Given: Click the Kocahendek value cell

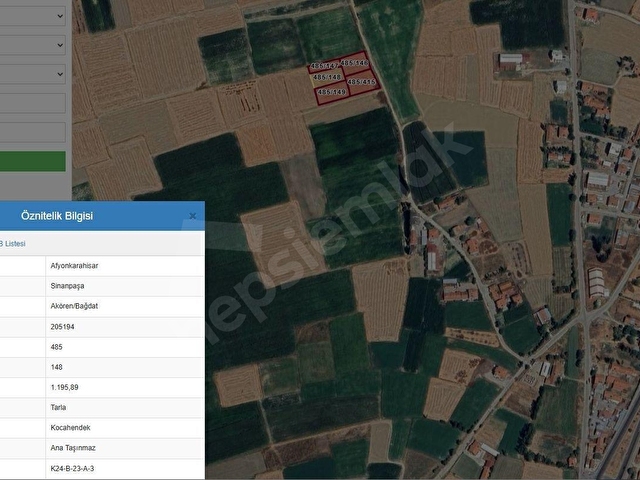Looking at the screenshot, I should [x=125, y=428].
